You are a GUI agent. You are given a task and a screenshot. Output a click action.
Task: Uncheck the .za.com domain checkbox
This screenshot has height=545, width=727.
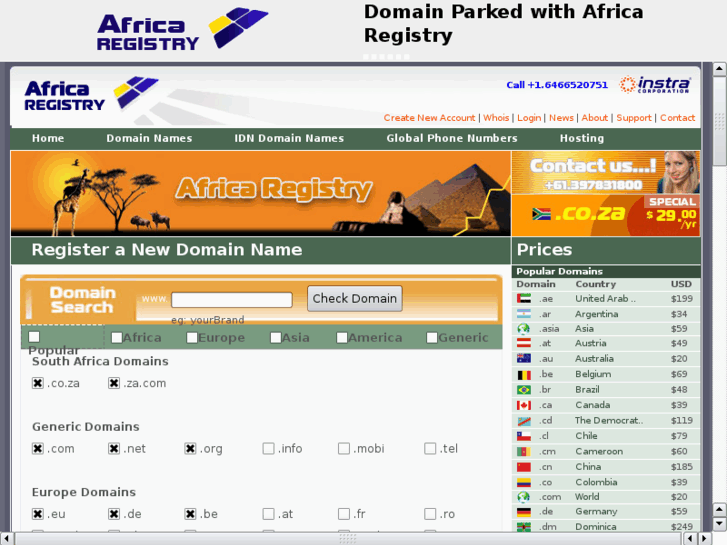click(114, 383)
